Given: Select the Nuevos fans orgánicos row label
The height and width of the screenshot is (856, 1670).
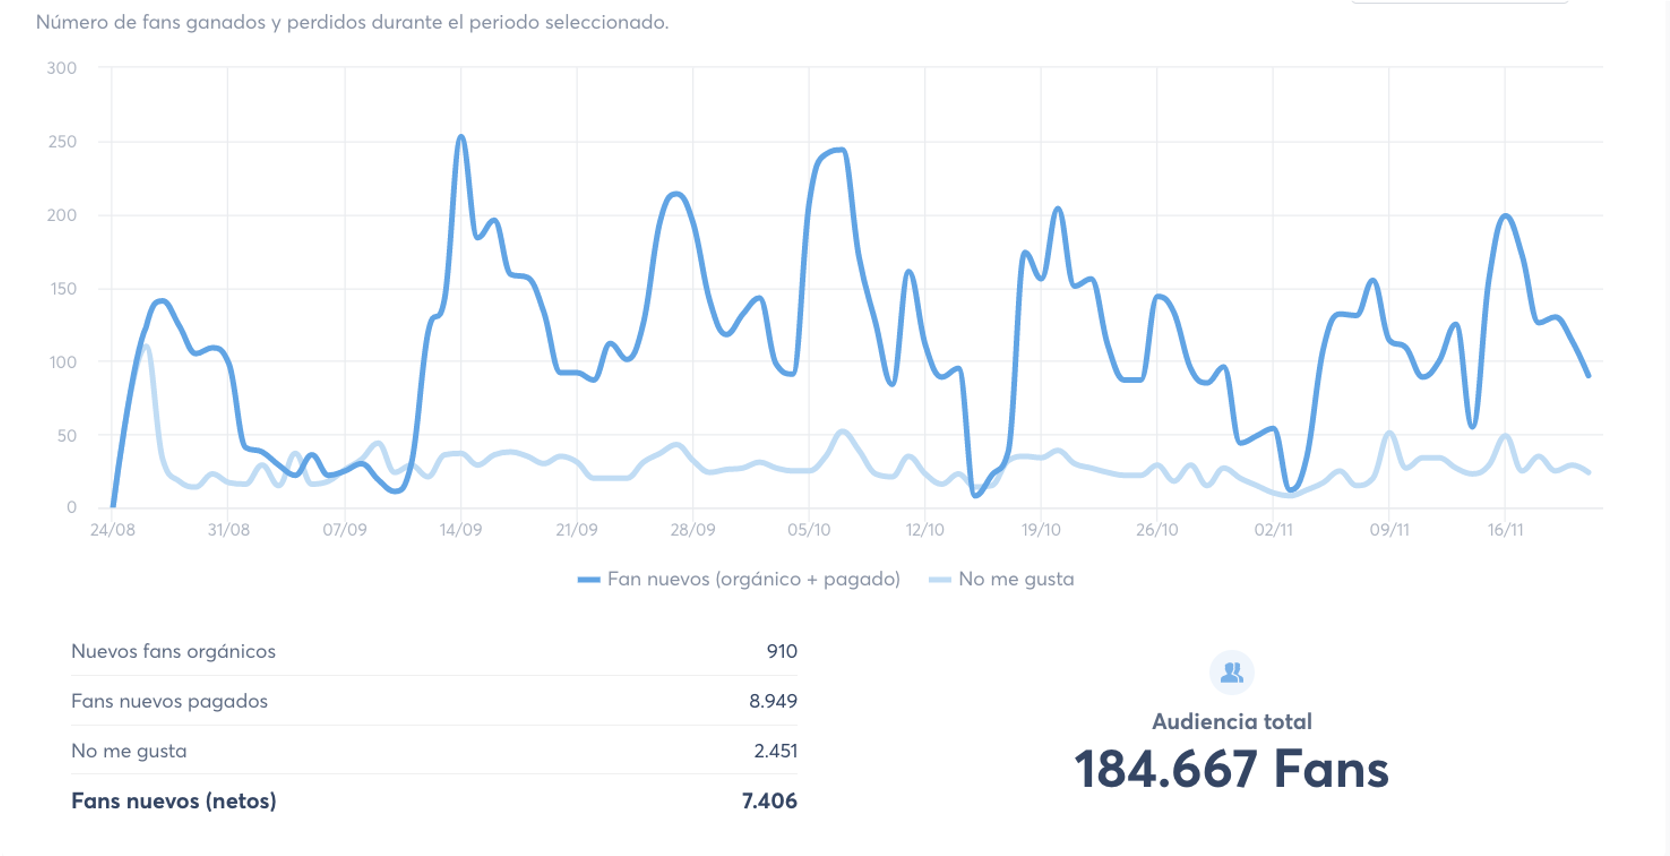Looking at the screenshot, I should coord(173,651).
